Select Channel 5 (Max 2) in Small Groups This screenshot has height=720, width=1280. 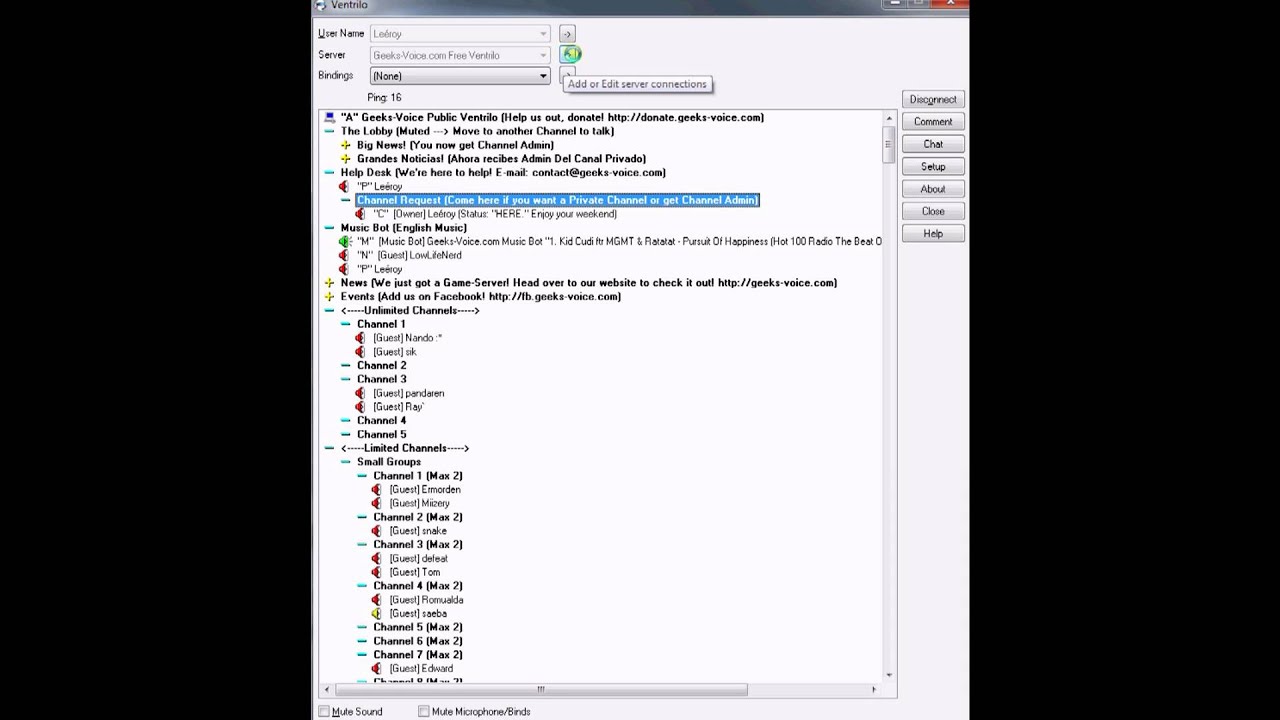[x=418, y=628]
